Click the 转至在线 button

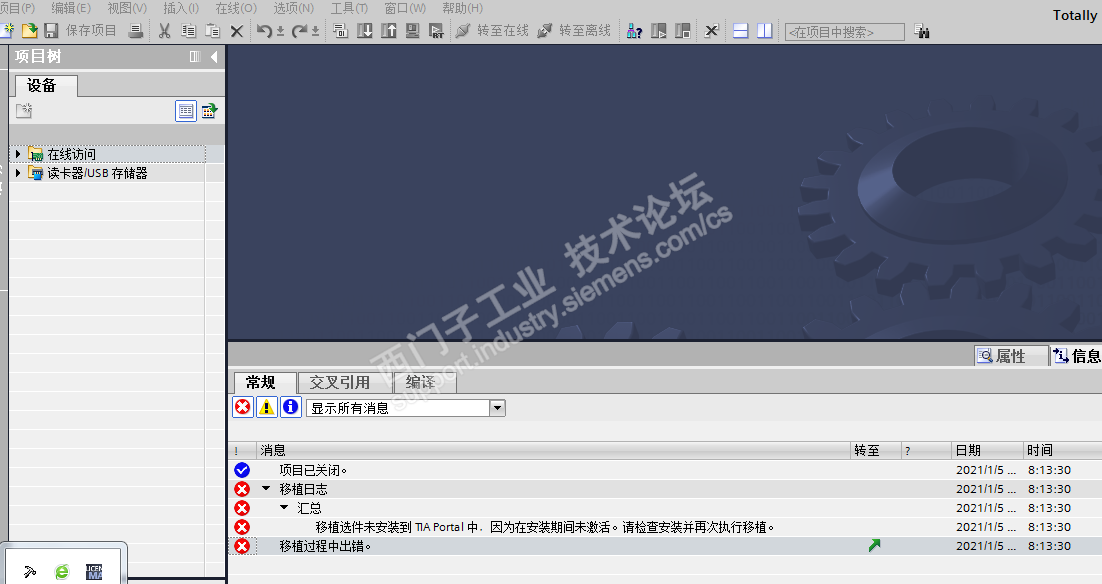(492, 30)
